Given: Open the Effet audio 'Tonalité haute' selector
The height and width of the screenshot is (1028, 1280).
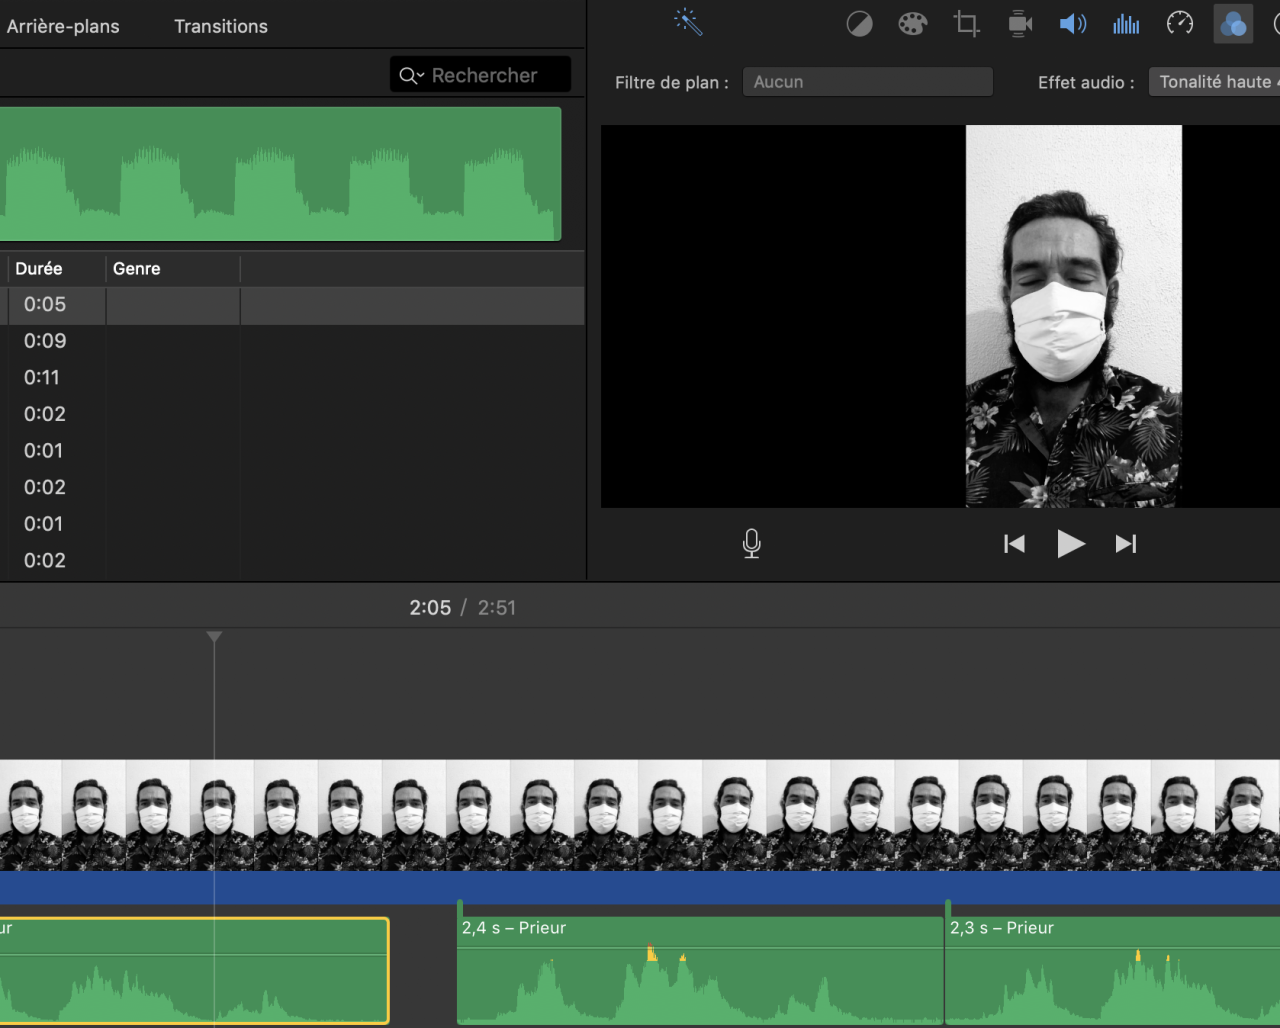Looking at the screenshot, I should coord(1215,82).
